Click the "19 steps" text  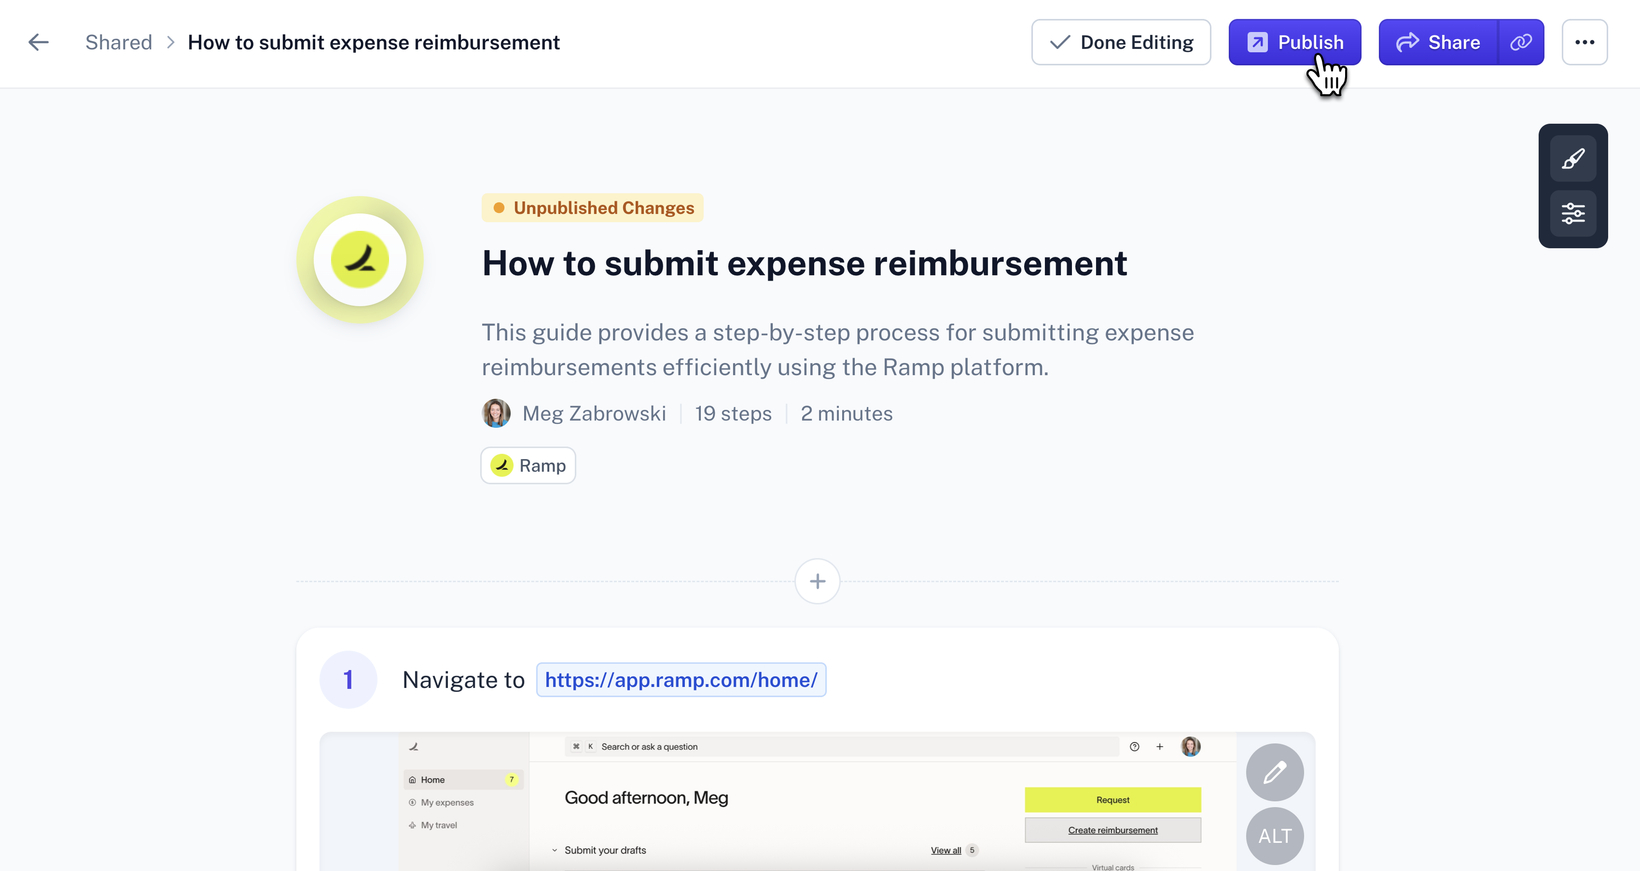tap(733, 414)
